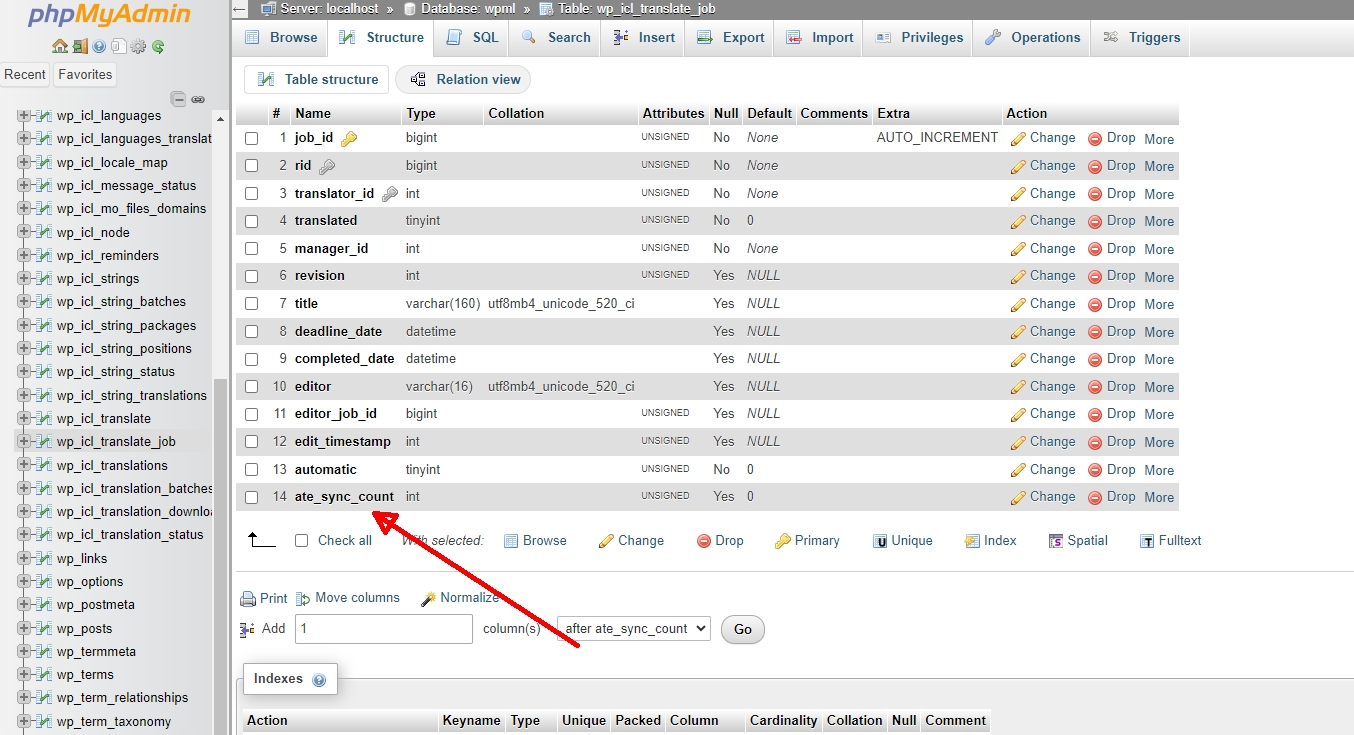1354x735 pixels.
Task: Open wp_postmeta table in sidebar
Action: [96, 605]
